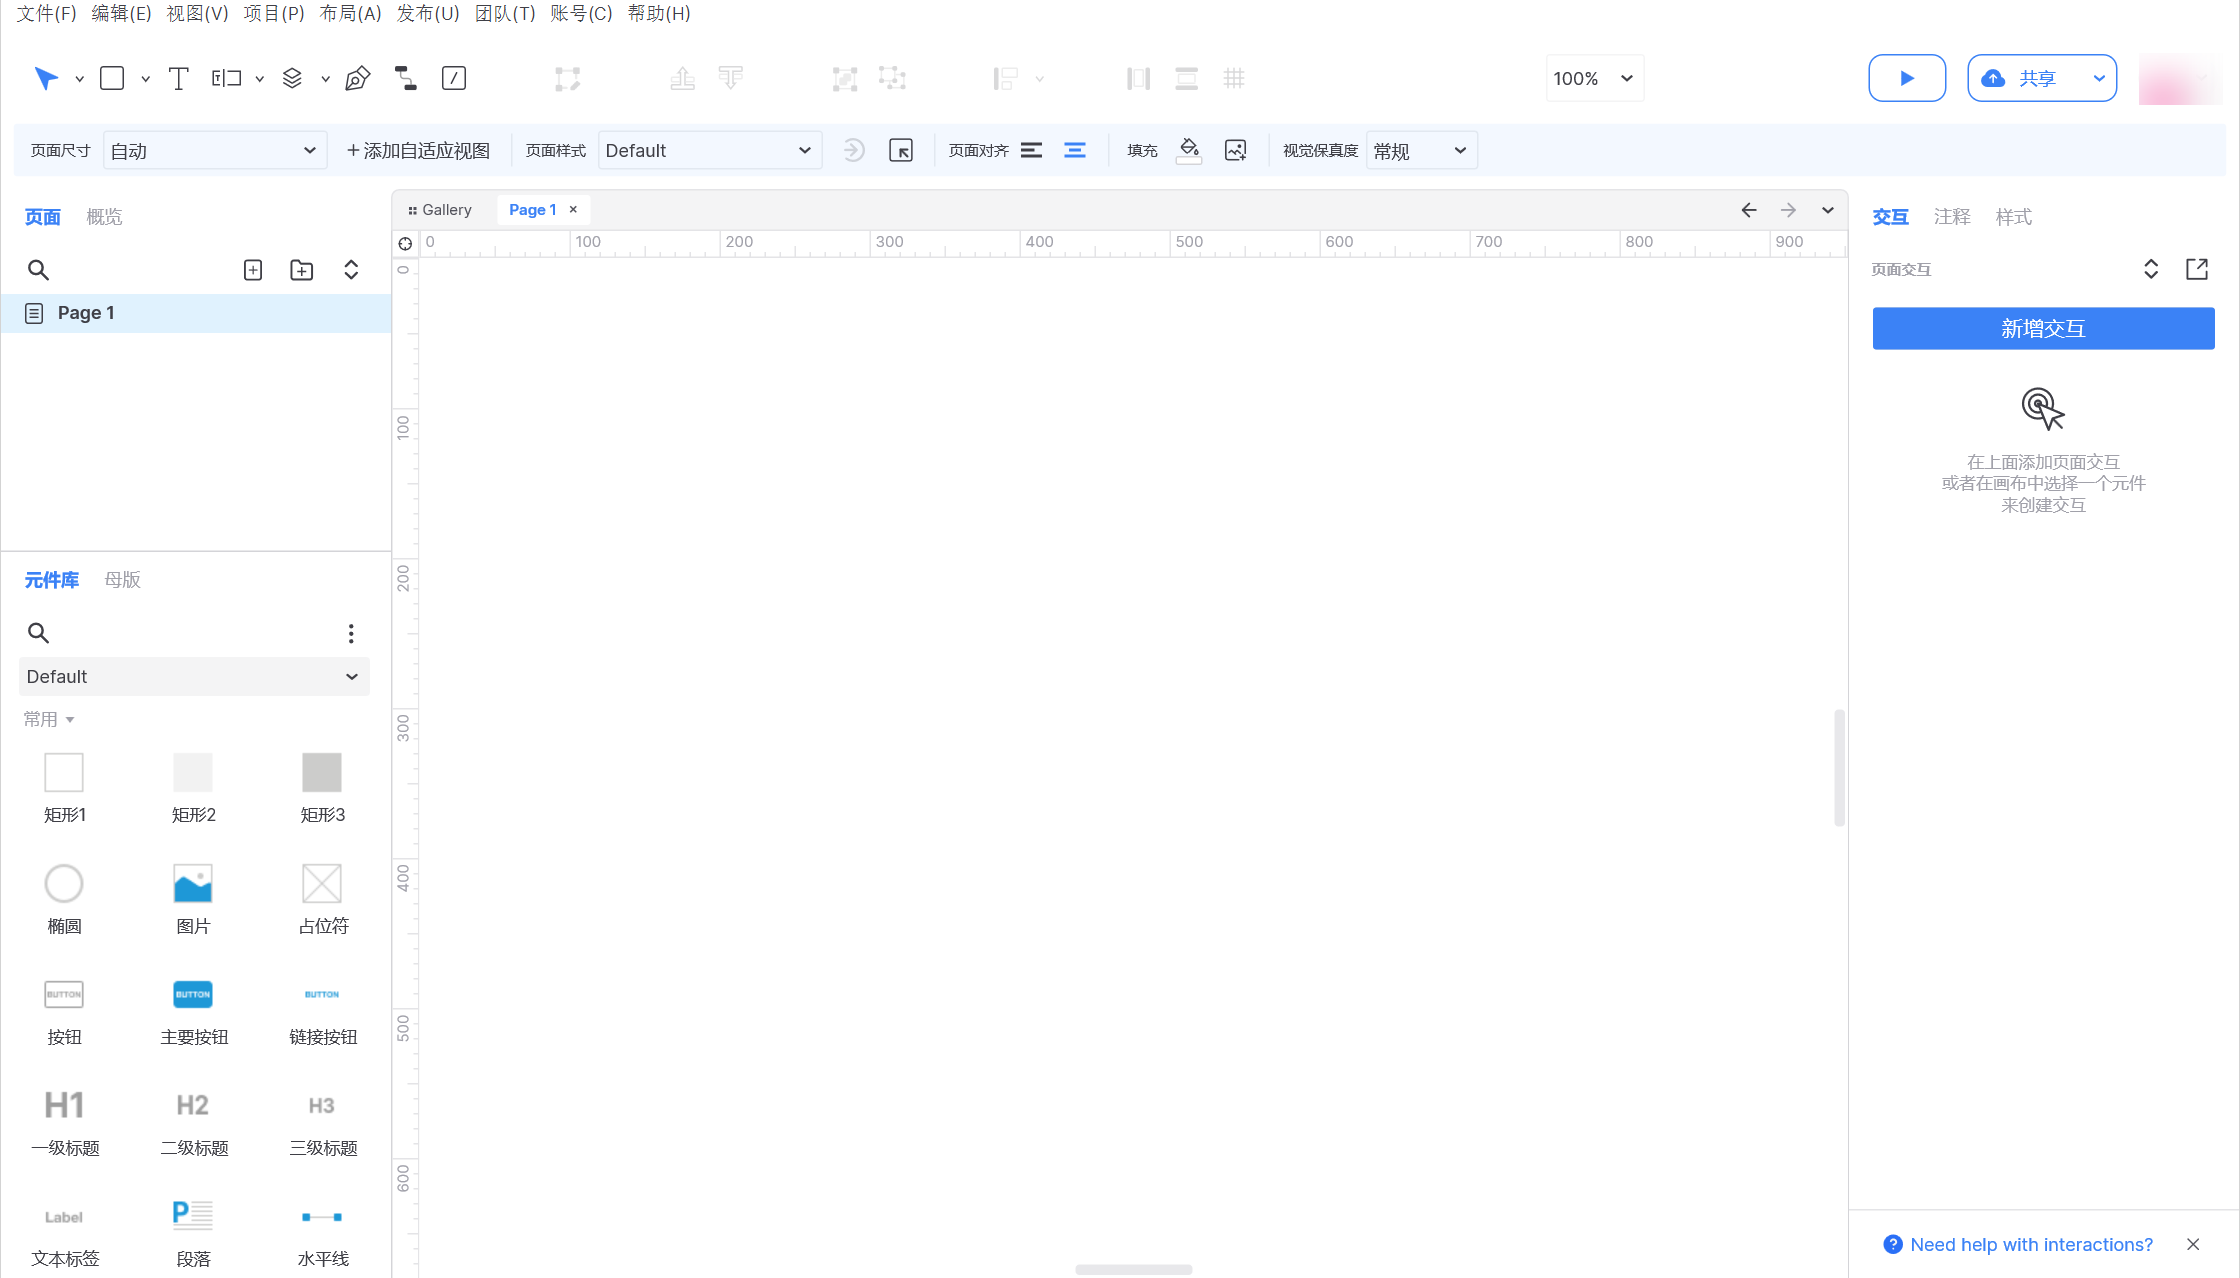Close the Page 1 tab

573,210
